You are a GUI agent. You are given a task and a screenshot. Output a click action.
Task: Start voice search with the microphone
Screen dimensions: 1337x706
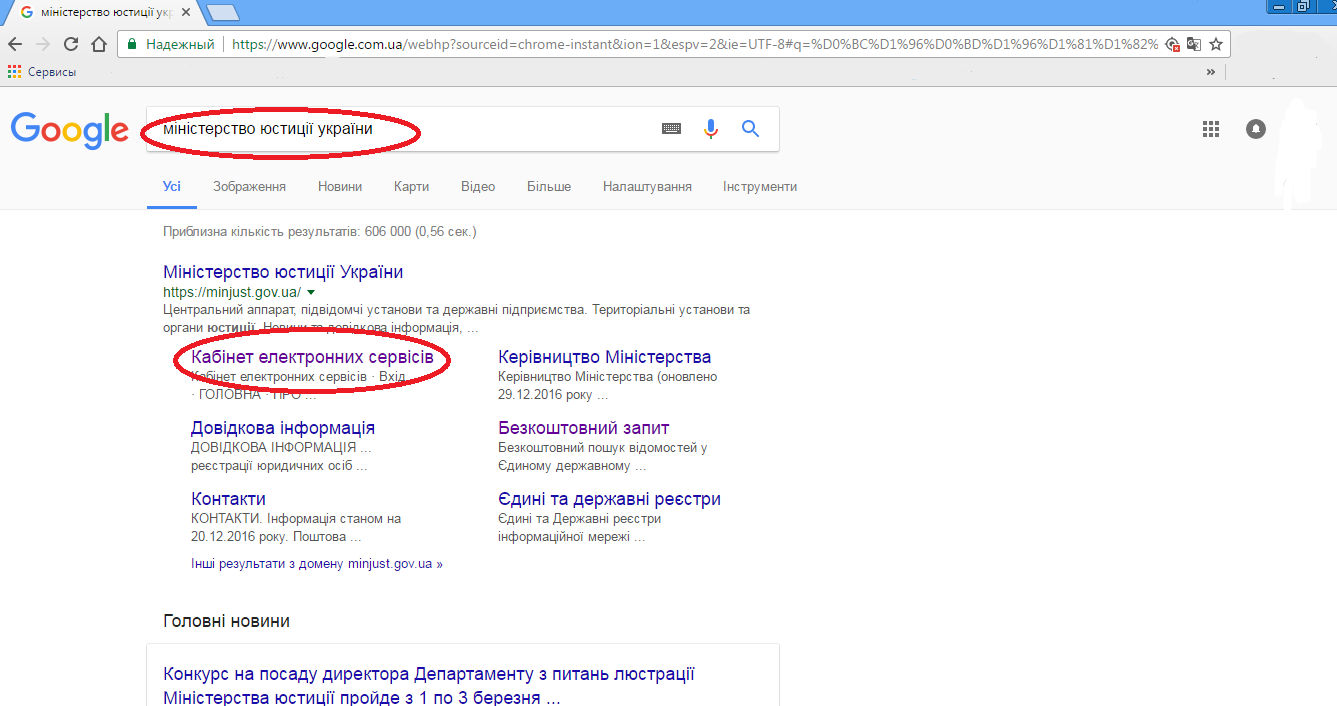tap(711, 128)
